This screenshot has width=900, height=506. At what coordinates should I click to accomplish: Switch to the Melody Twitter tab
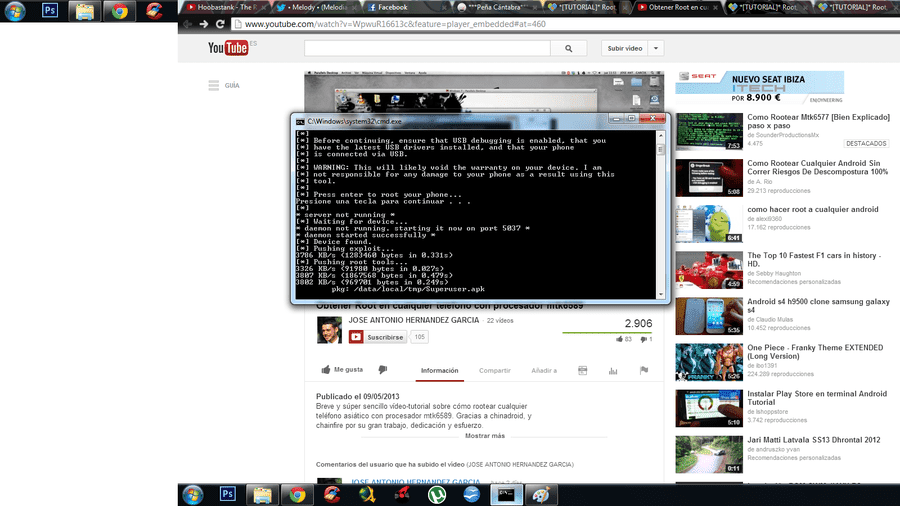coord(314,7)
